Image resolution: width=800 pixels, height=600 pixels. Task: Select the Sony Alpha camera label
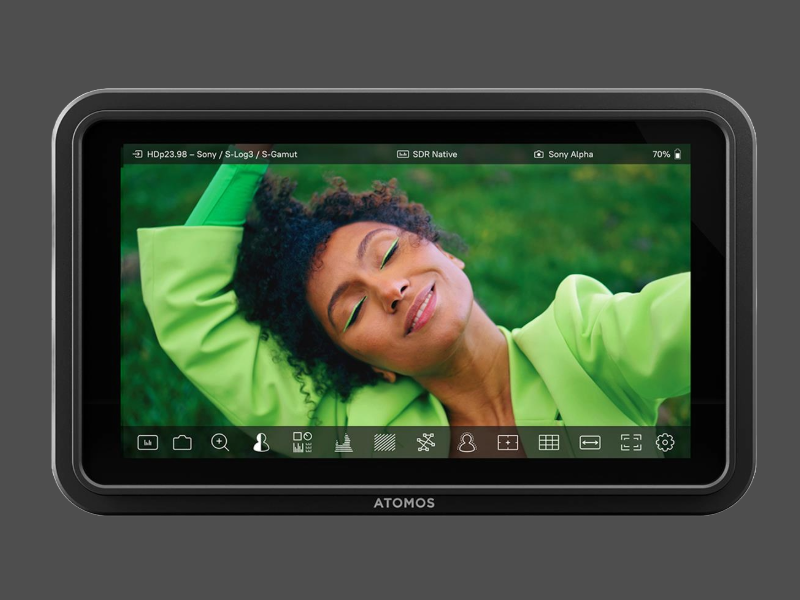click(570, 154)
